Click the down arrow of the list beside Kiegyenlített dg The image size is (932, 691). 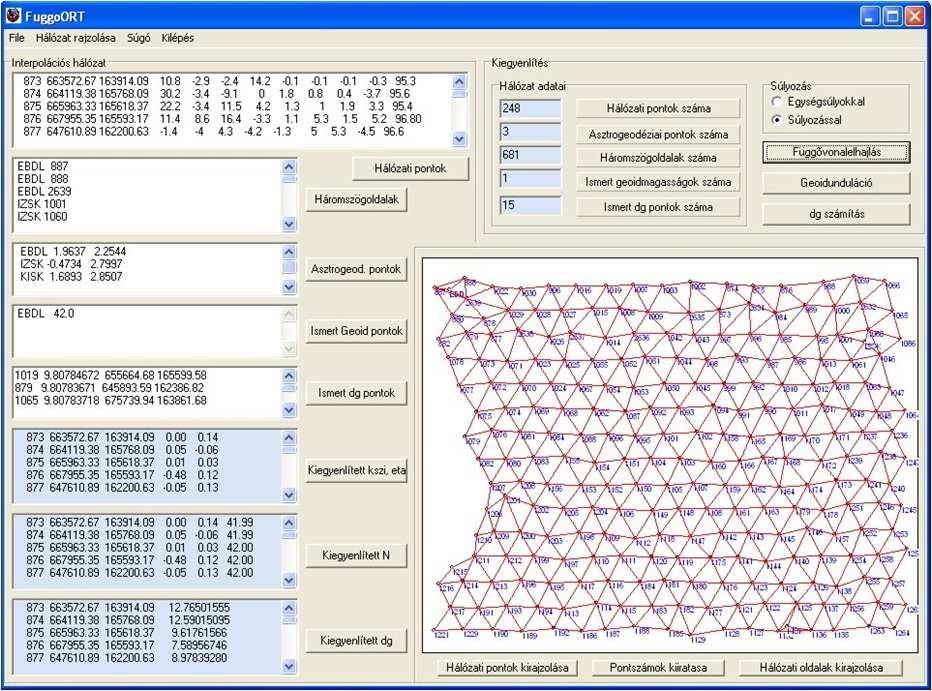(x=289, y=666)
